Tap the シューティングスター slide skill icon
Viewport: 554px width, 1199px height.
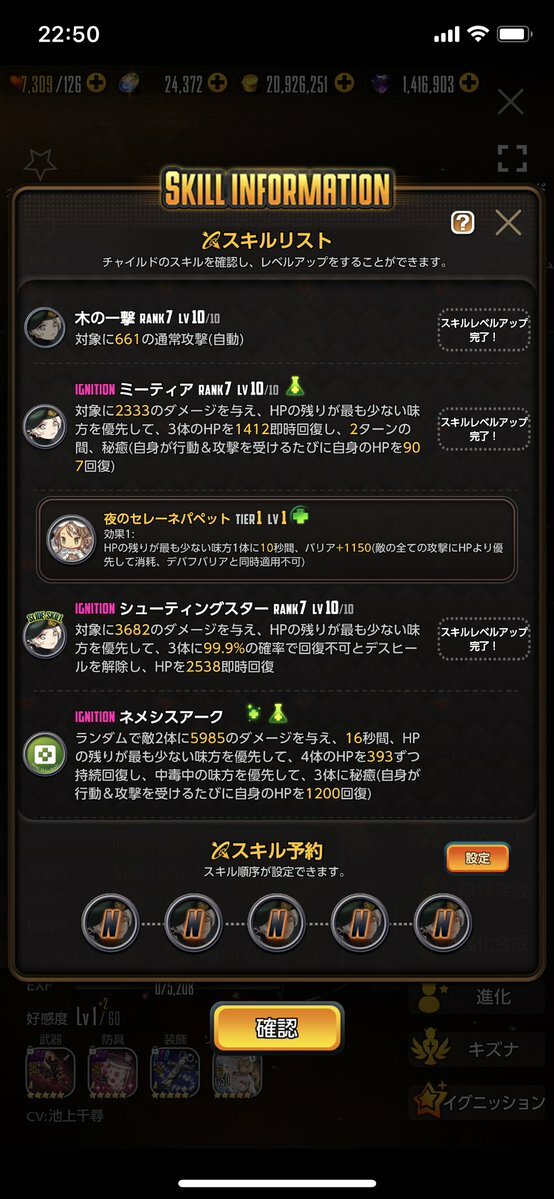tap(44, 634)
